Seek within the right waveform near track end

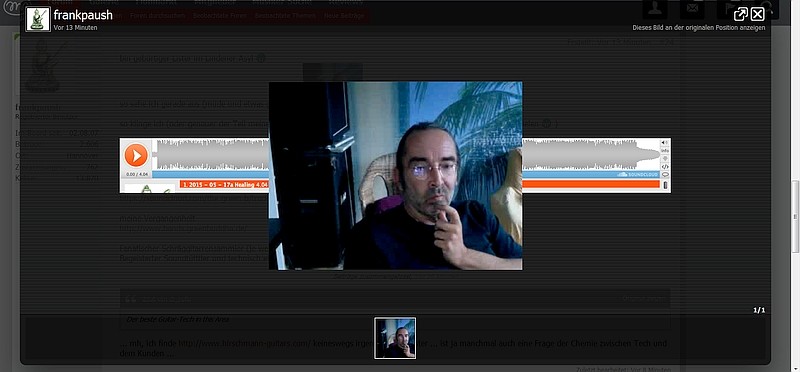point(591,154)
